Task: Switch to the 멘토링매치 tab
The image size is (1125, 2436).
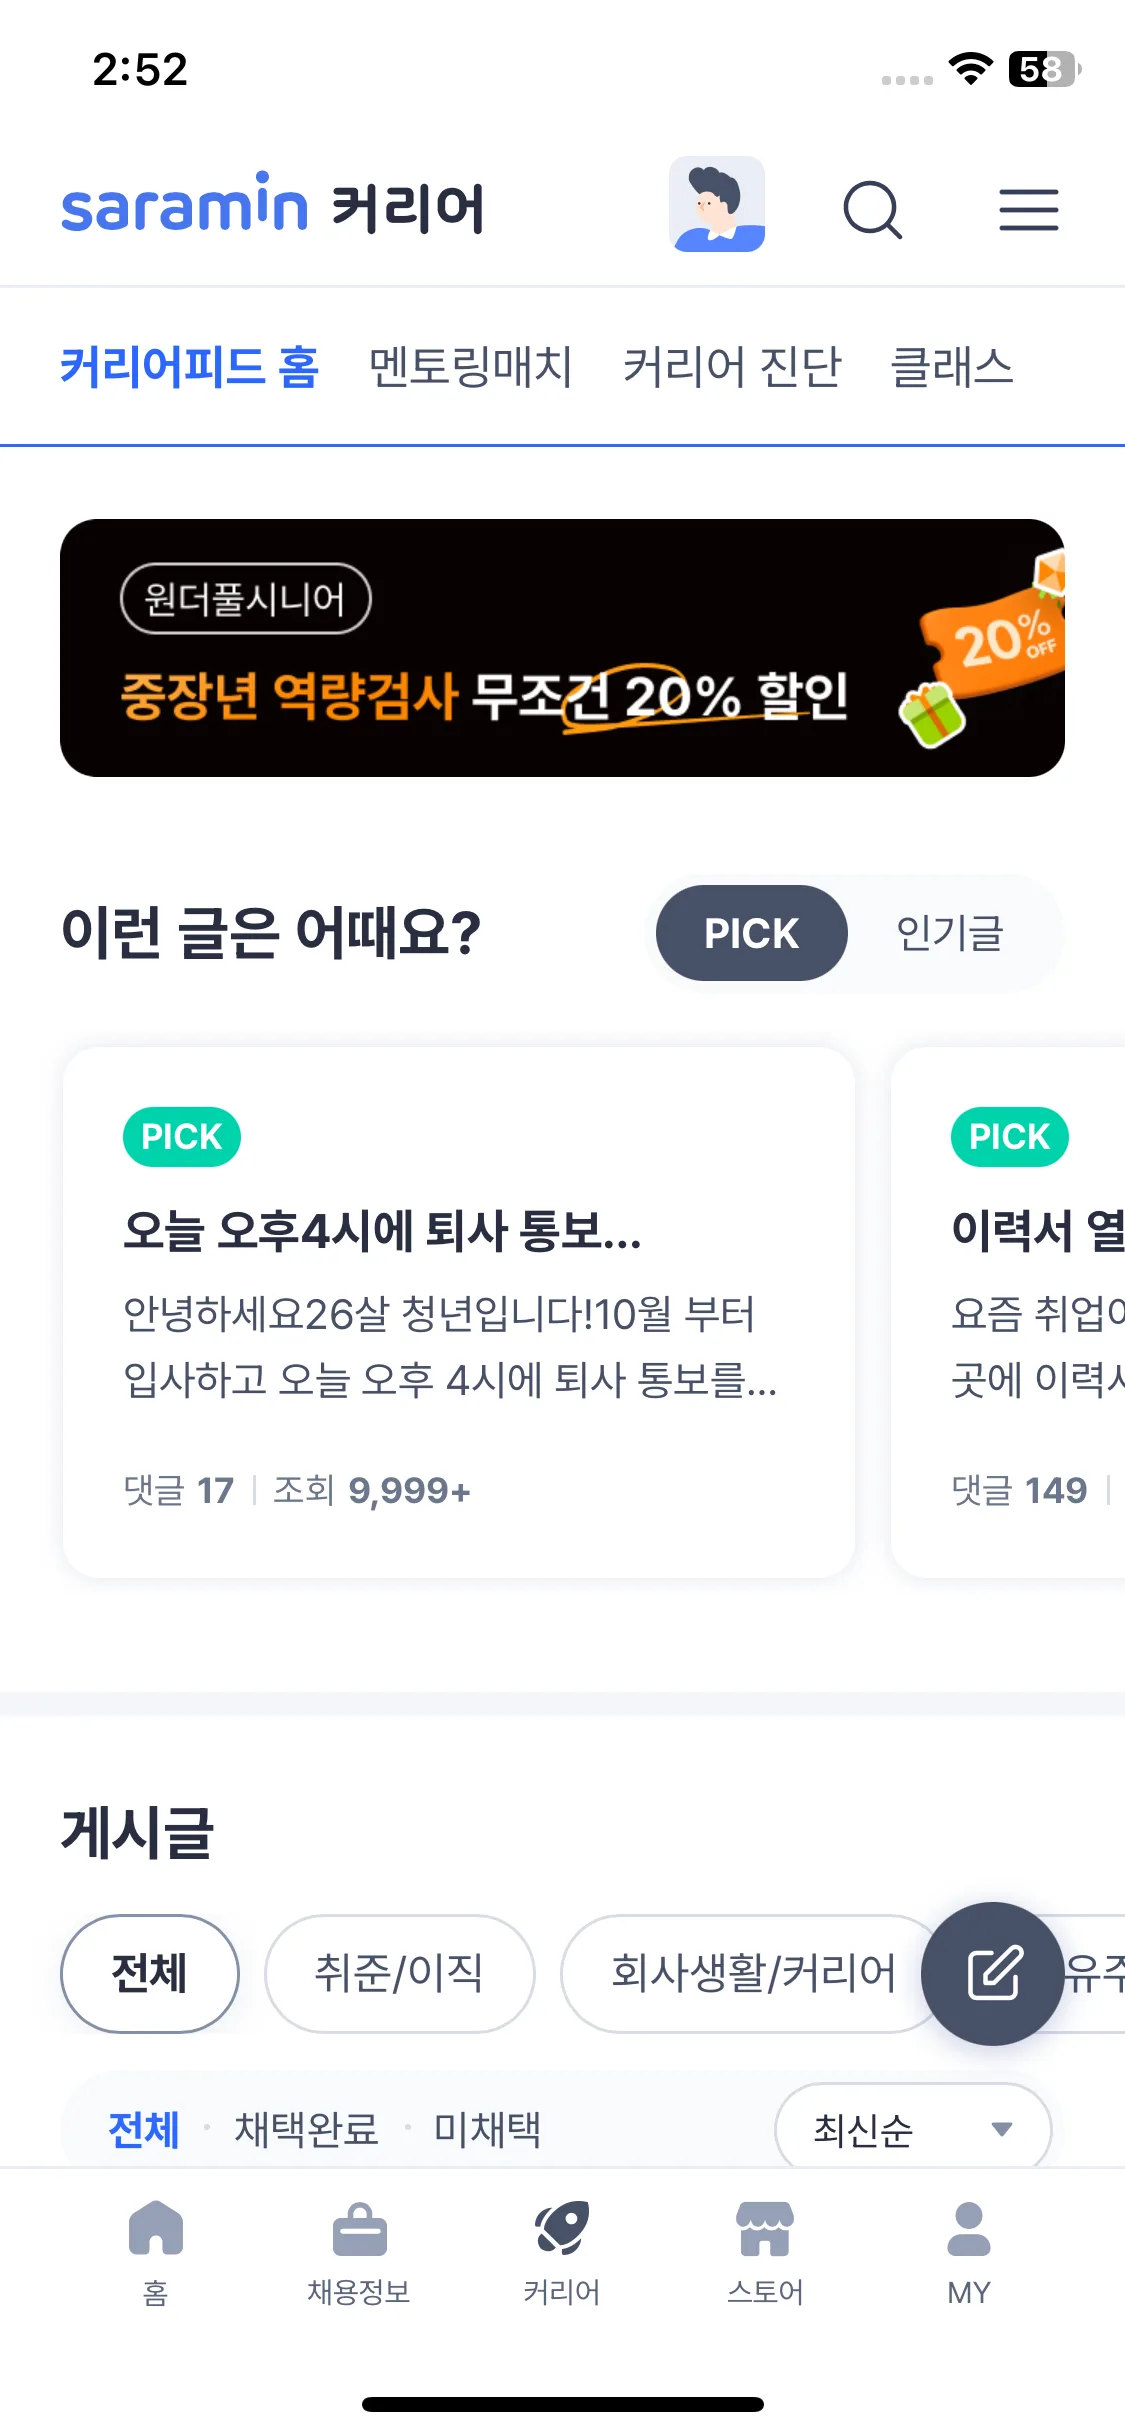Action: 470,367
